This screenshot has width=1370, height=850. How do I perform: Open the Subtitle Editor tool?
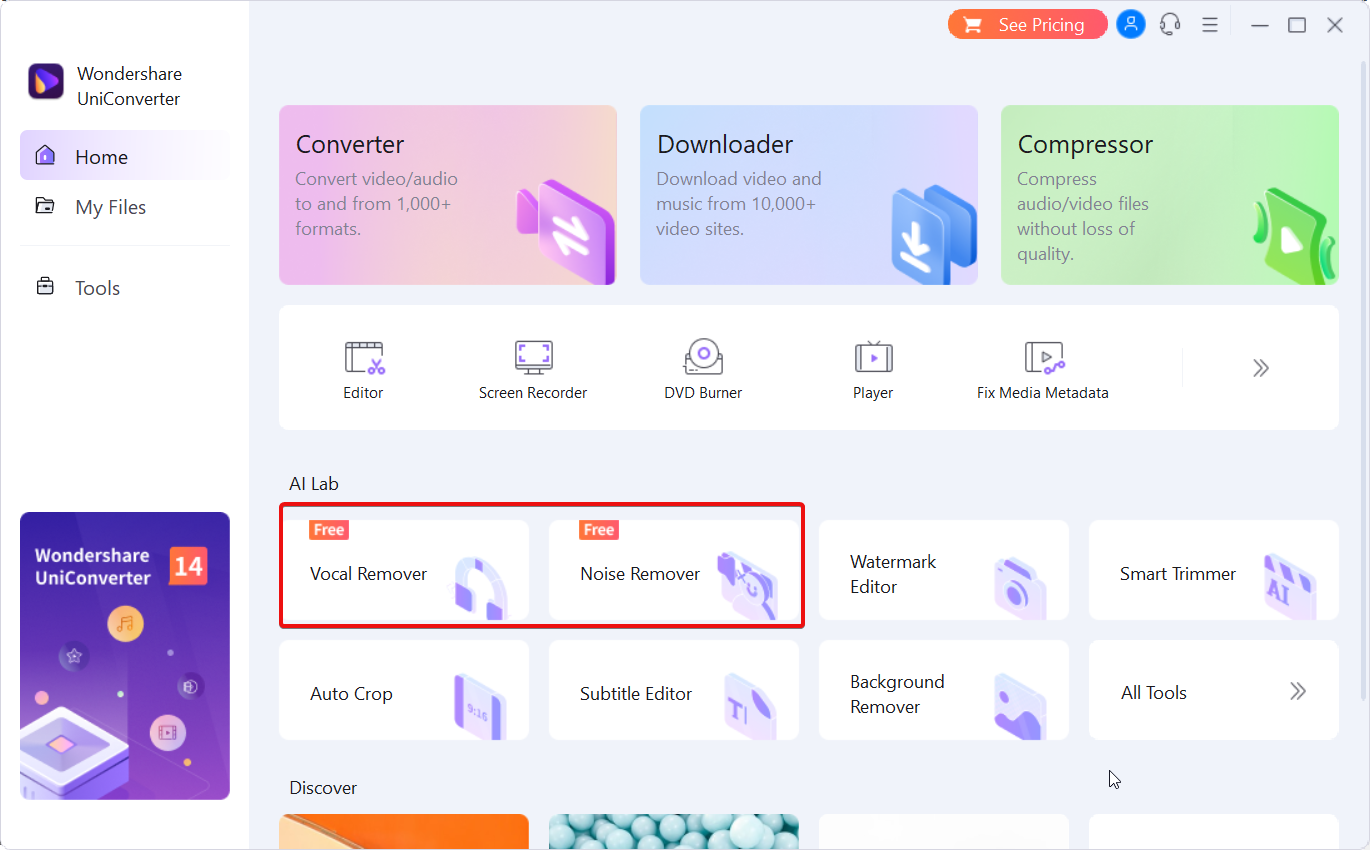click(674, 690)
